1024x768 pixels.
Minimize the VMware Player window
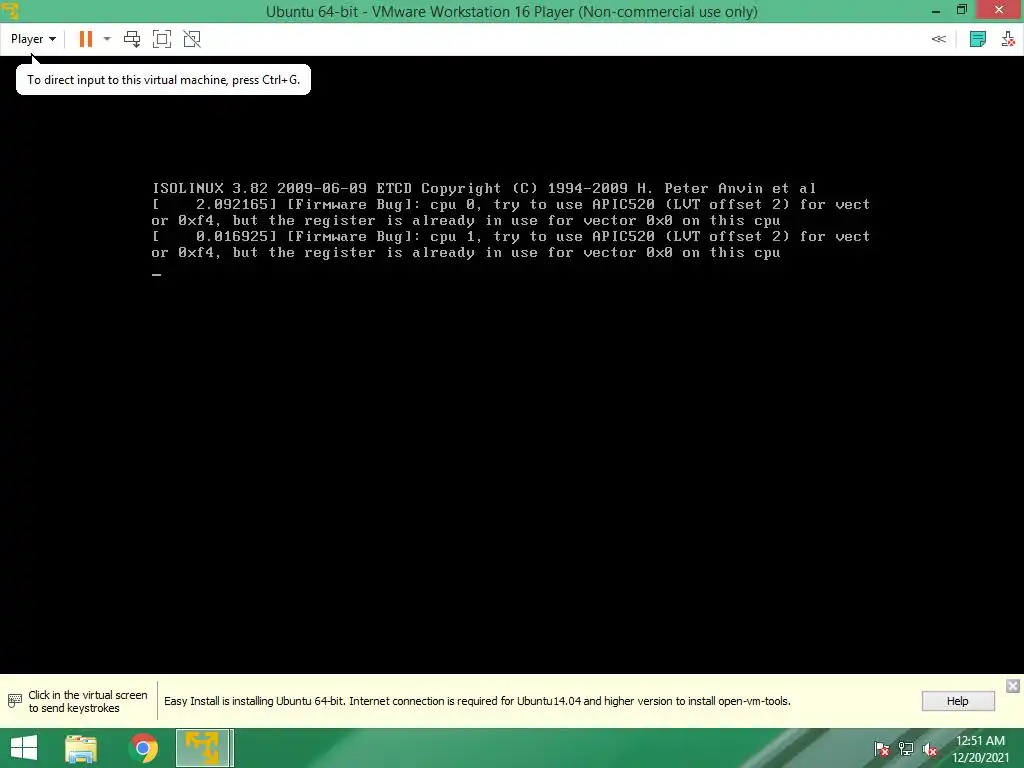coord(936,10)
